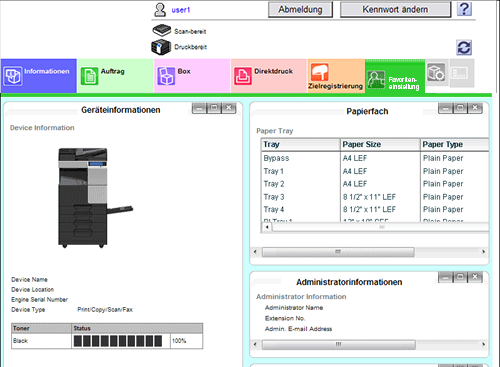The height and width of the screenshot is (367, 500).
Task: Open the Box tab
Action: click(192, 76)
